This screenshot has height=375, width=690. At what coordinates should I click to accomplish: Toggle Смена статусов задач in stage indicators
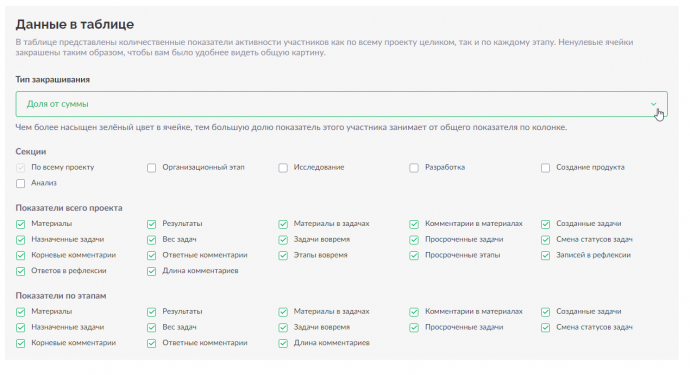tap(545, 327)
